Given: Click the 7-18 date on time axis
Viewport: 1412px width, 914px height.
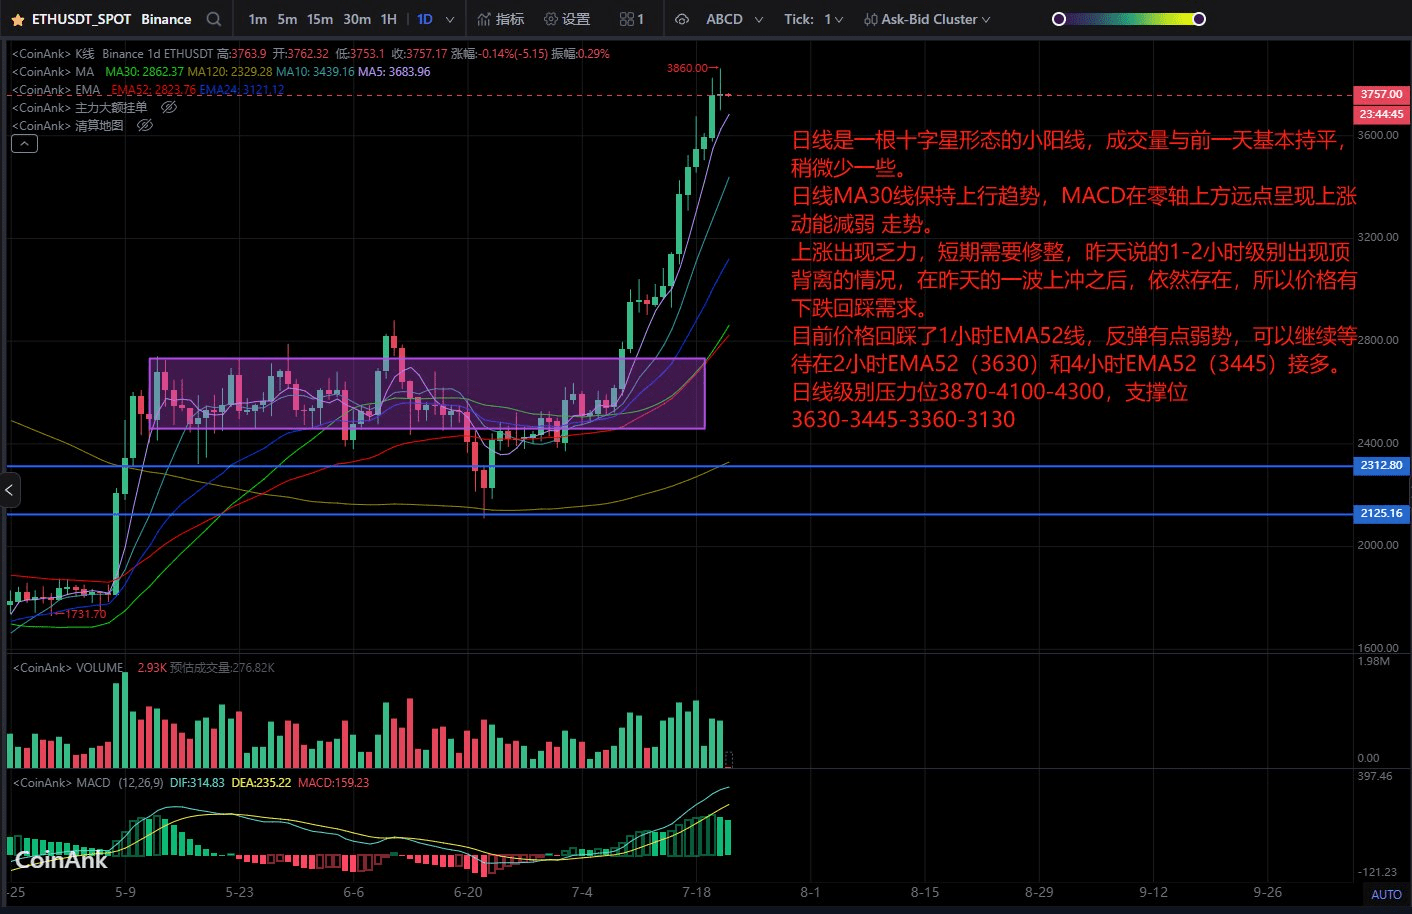Looking at the screenshot, I should click(x=696, y=892).
